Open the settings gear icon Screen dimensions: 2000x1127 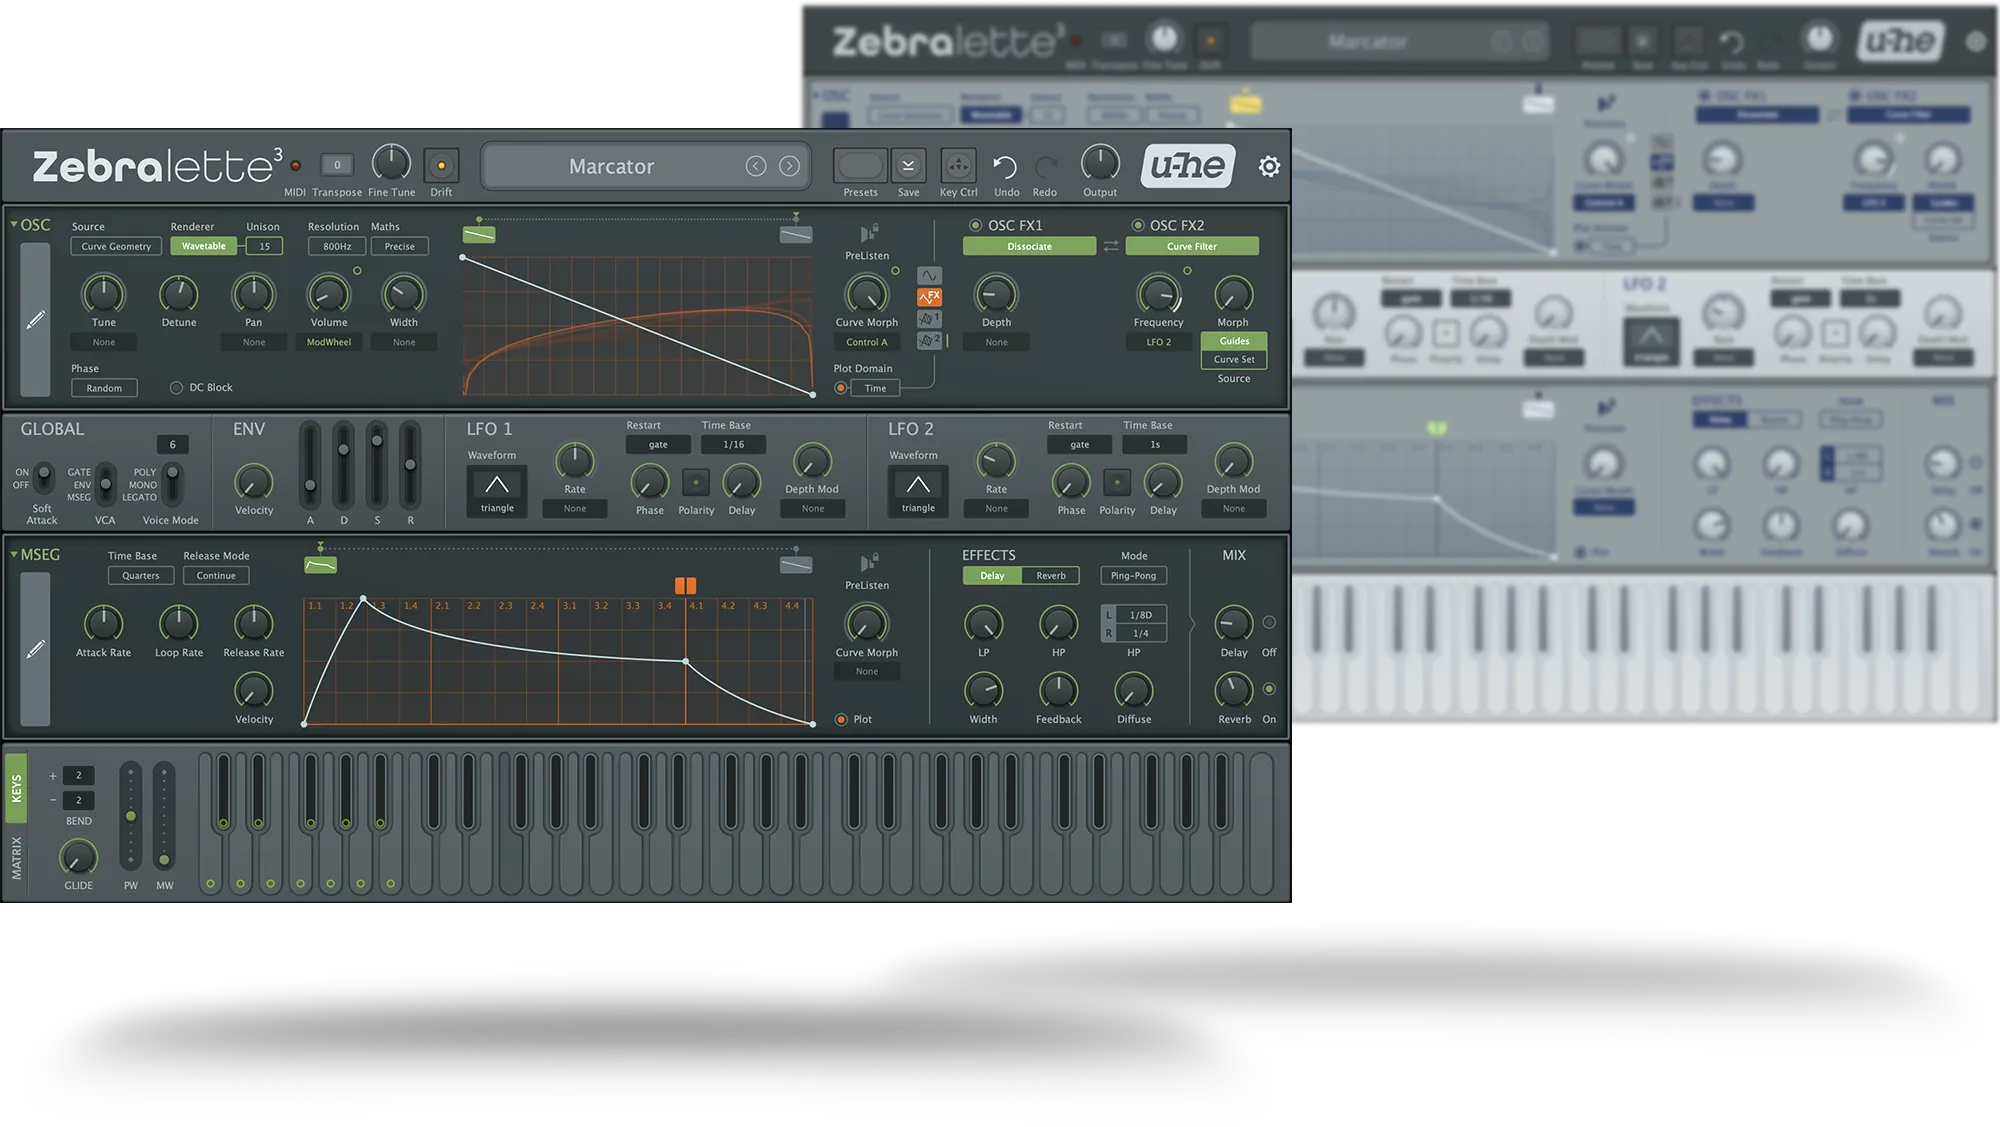1268,167
